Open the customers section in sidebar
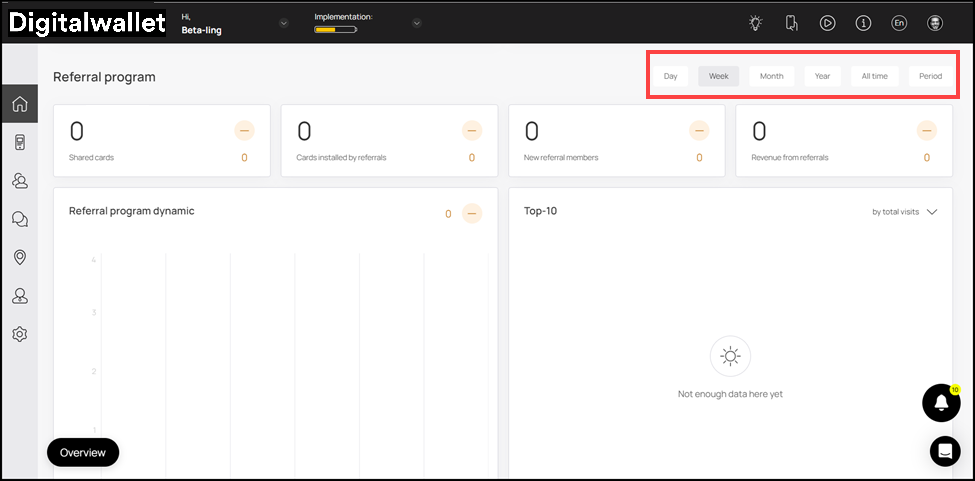 click(x=19, y=181)
